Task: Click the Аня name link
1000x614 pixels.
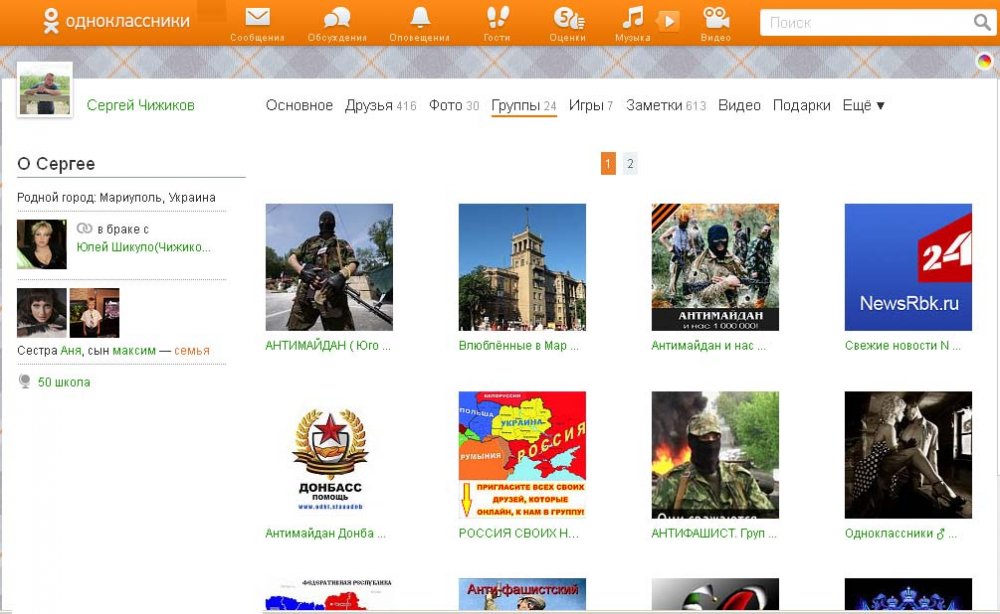Action: tap(71, 351)
